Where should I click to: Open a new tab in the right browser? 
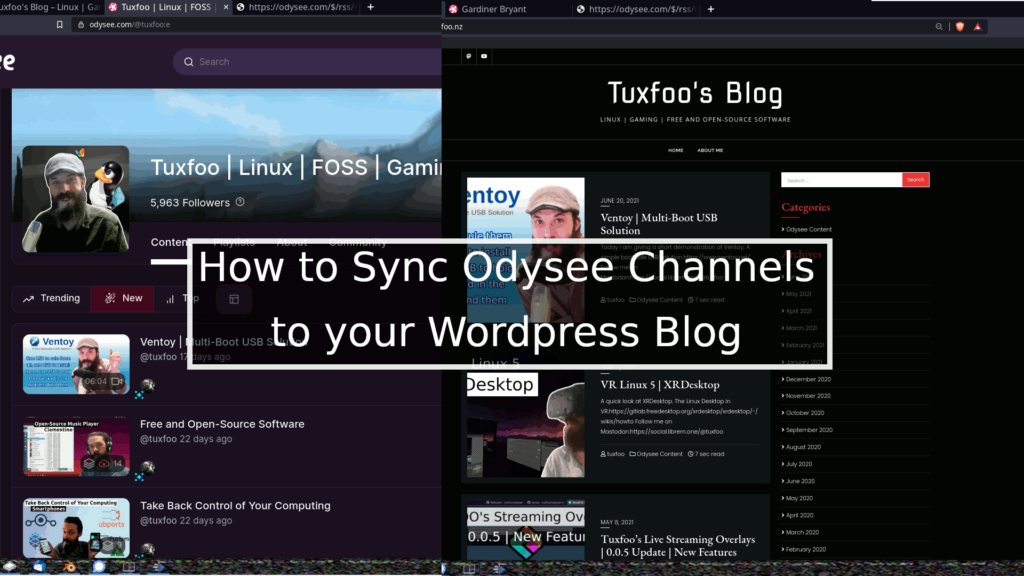711,9
